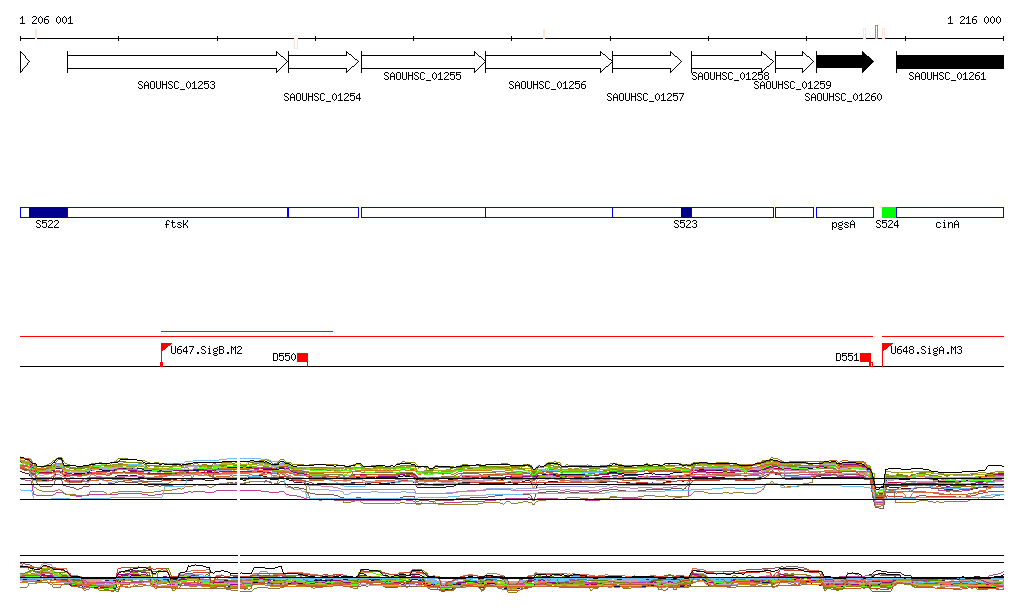This screenshot has height=611, width=1024.
Task: Click the annotation box below SAOUHSC_01256
Action: pyautogui.click(x=549, y=212)
